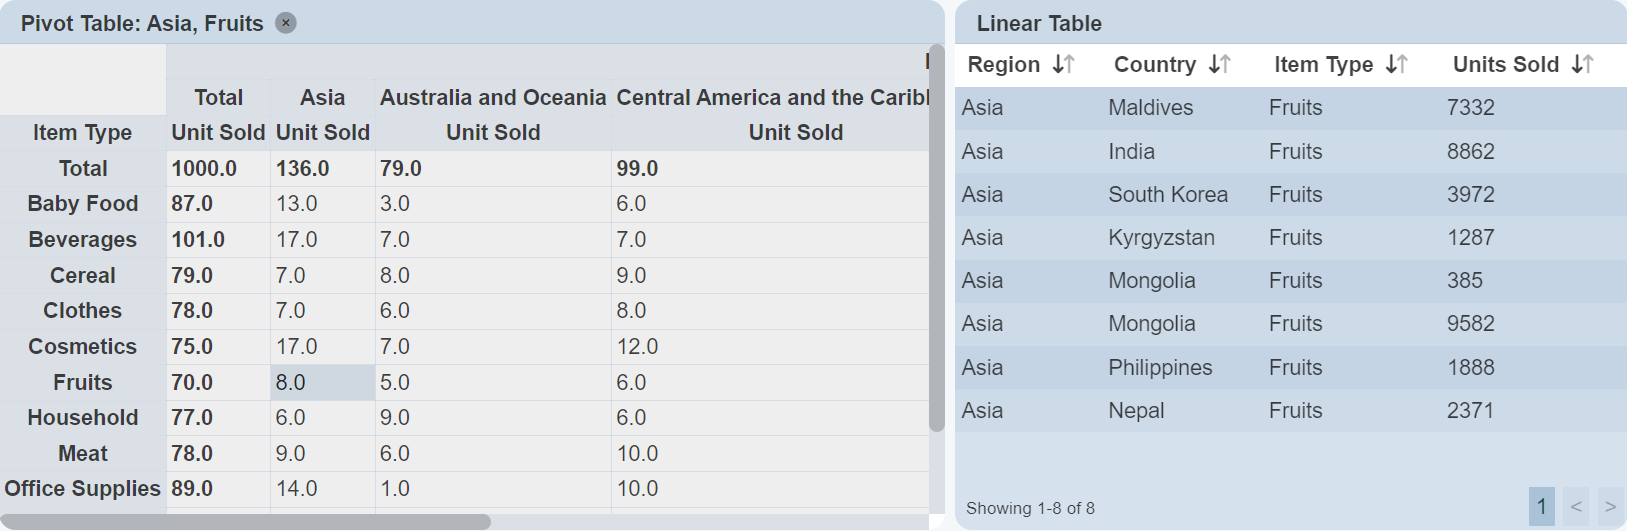Sort by Units Sold column icon
1627x531 pixels.
click(x=1582, y=65)
